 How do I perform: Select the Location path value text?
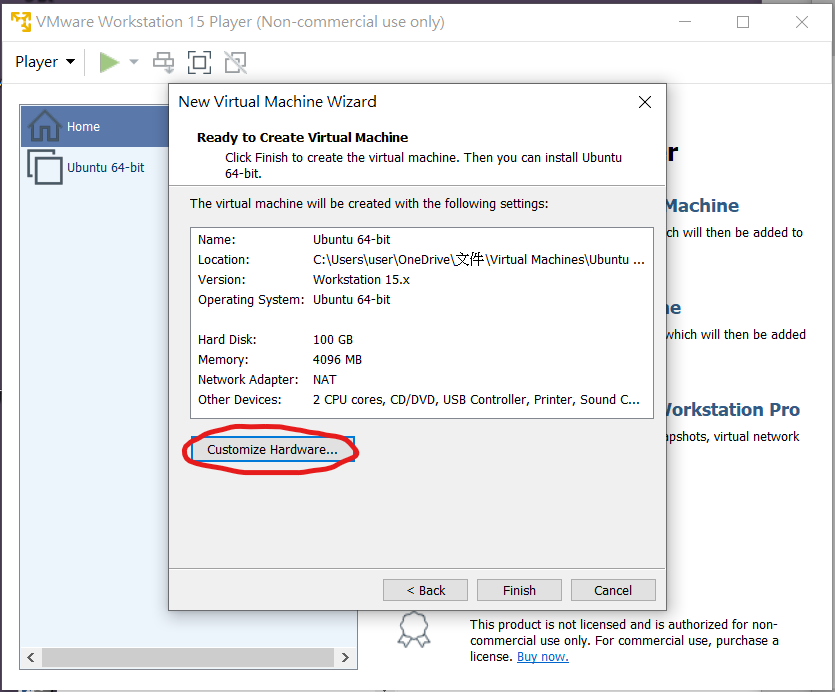click(479, 259)
